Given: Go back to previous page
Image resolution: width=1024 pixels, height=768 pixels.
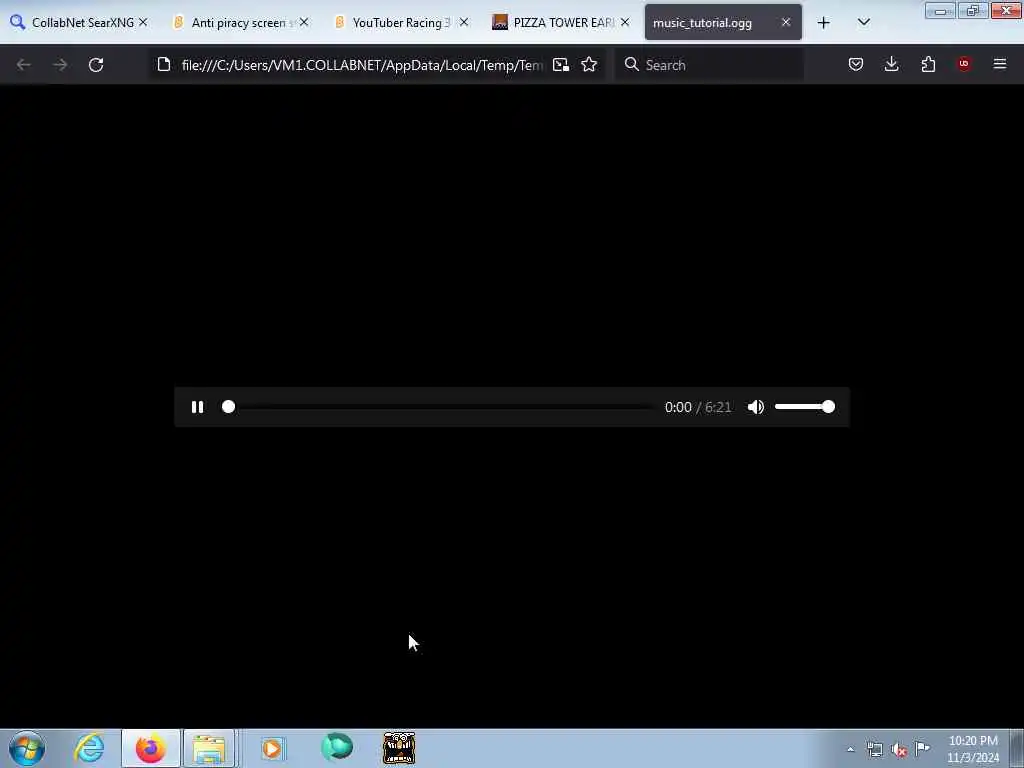Looking at the screenshot, I should pyautogui.click(x=24, y=65).
